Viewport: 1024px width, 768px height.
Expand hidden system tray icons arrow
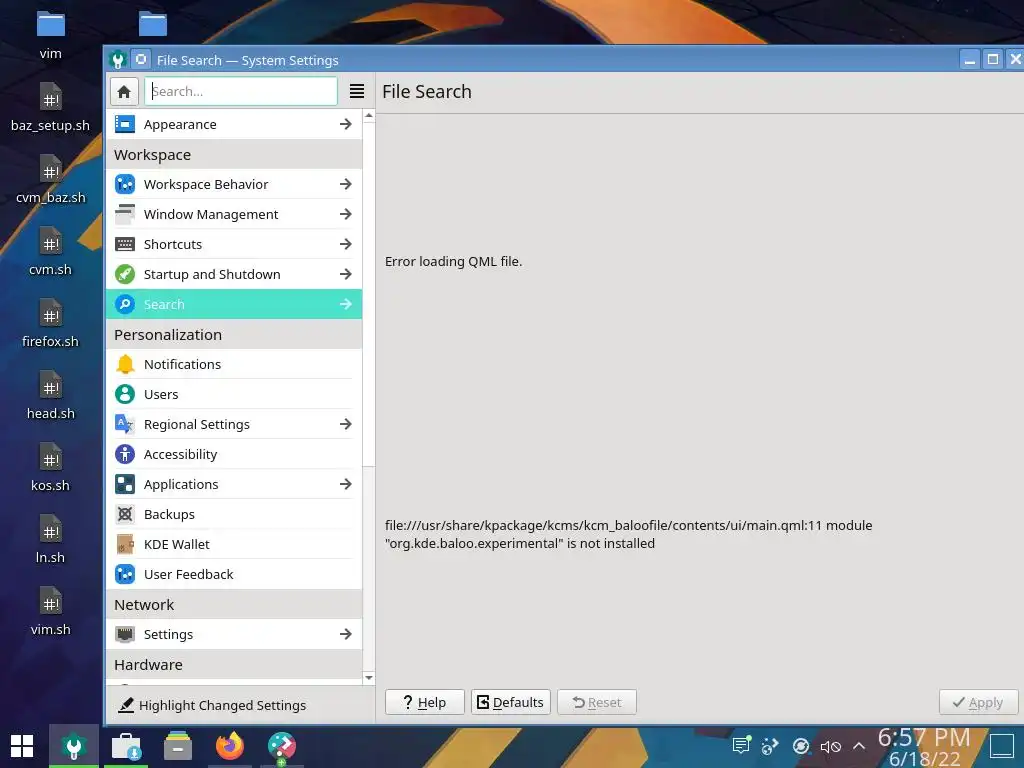tap(859, 746)
